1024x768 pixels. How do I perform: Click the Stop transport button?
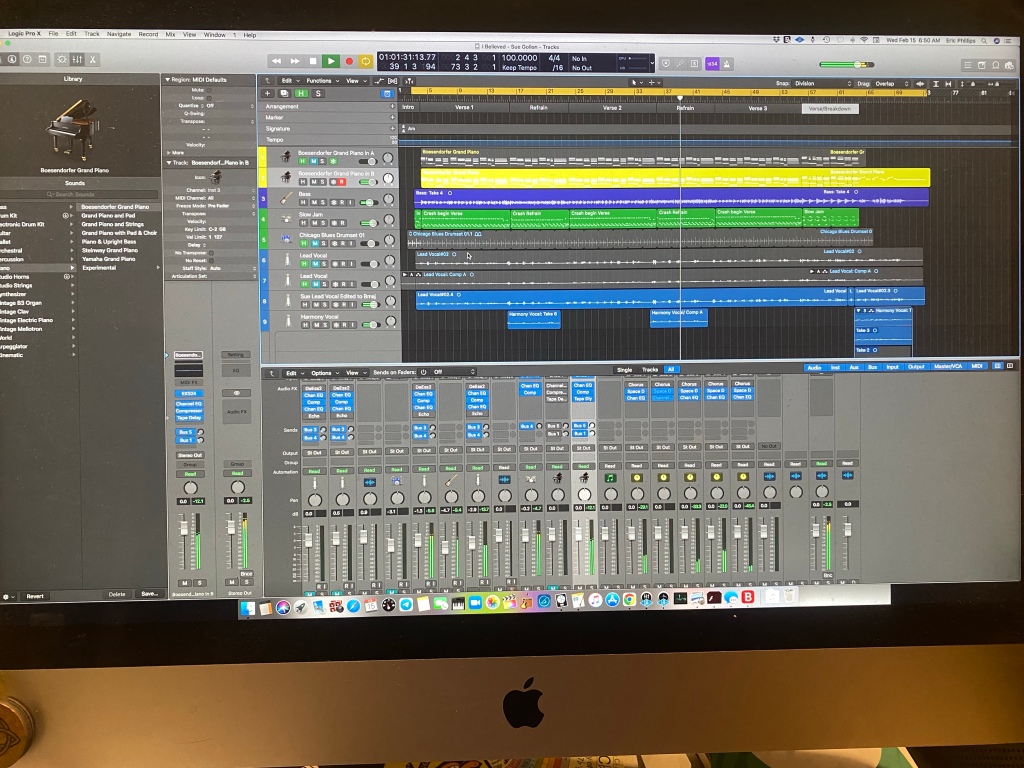click(313, 61)
